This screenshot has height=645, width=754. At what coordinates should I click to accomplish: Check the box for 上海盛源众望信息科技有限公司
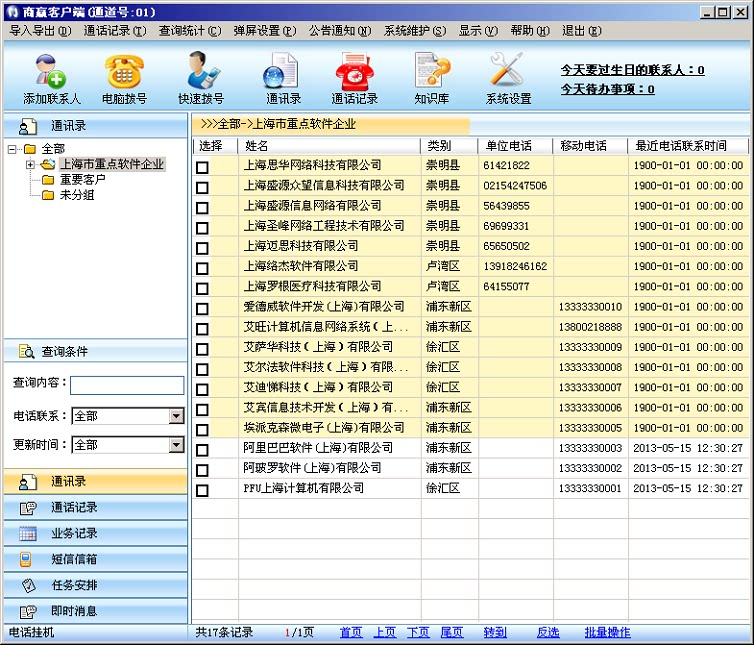(x=202, y=187)
